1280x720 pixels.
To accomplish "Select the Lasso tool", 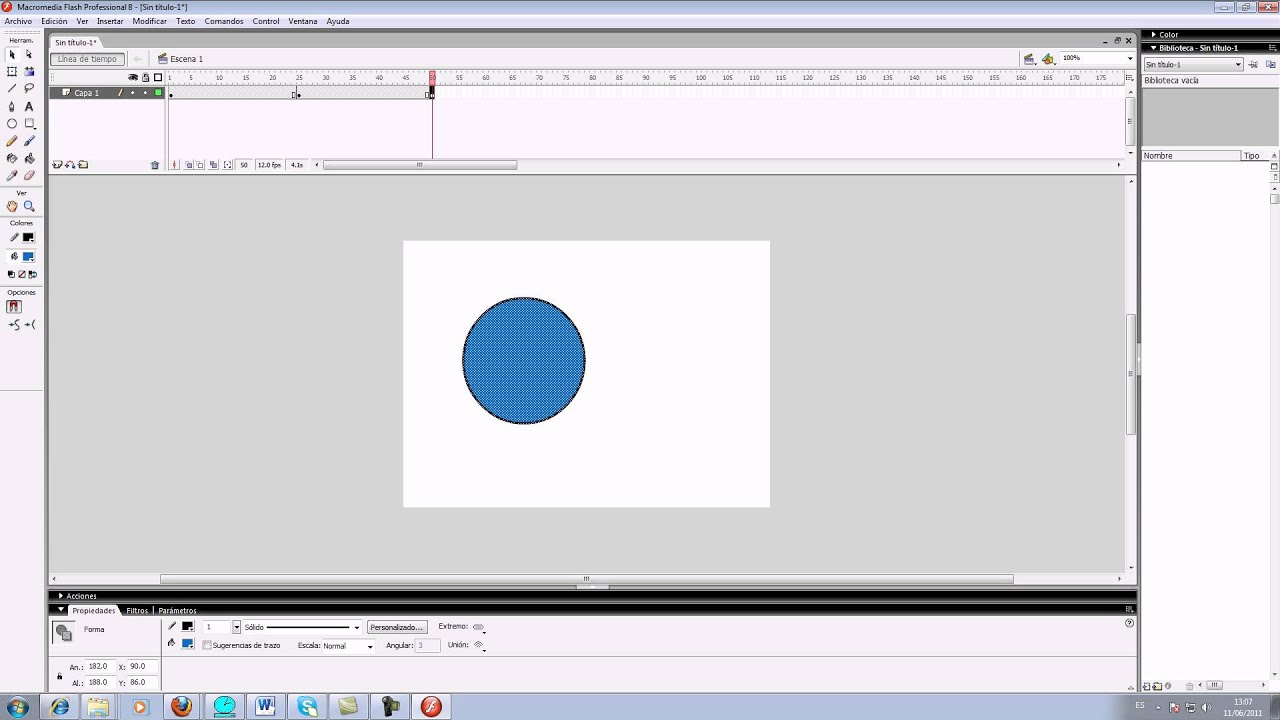I will point(29,89).
